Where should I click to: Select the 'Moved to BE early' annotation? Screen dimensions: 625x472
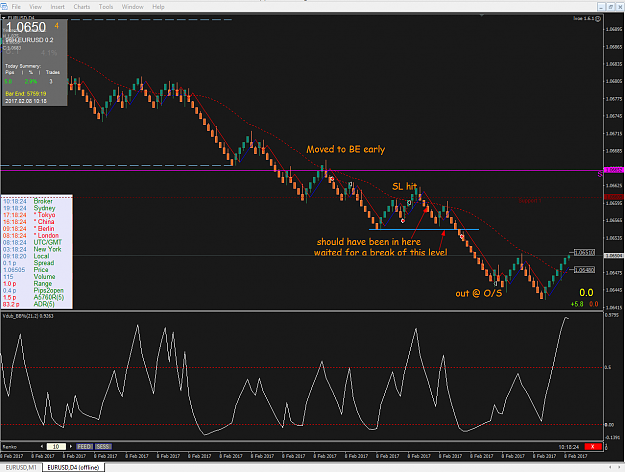tap(346, 149)
